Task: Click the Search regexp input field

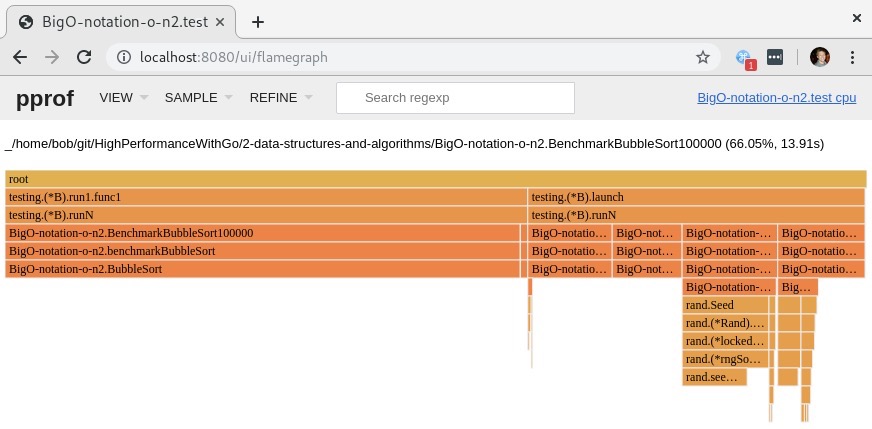Action: pyautogui.click(x=455, y=98)
